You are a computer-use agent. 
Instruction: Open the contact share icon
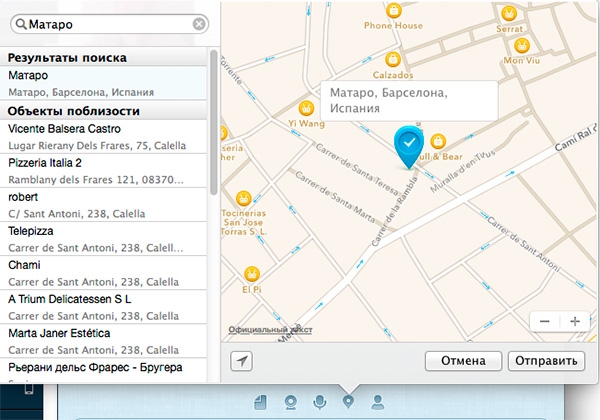(x=378, y=402)
